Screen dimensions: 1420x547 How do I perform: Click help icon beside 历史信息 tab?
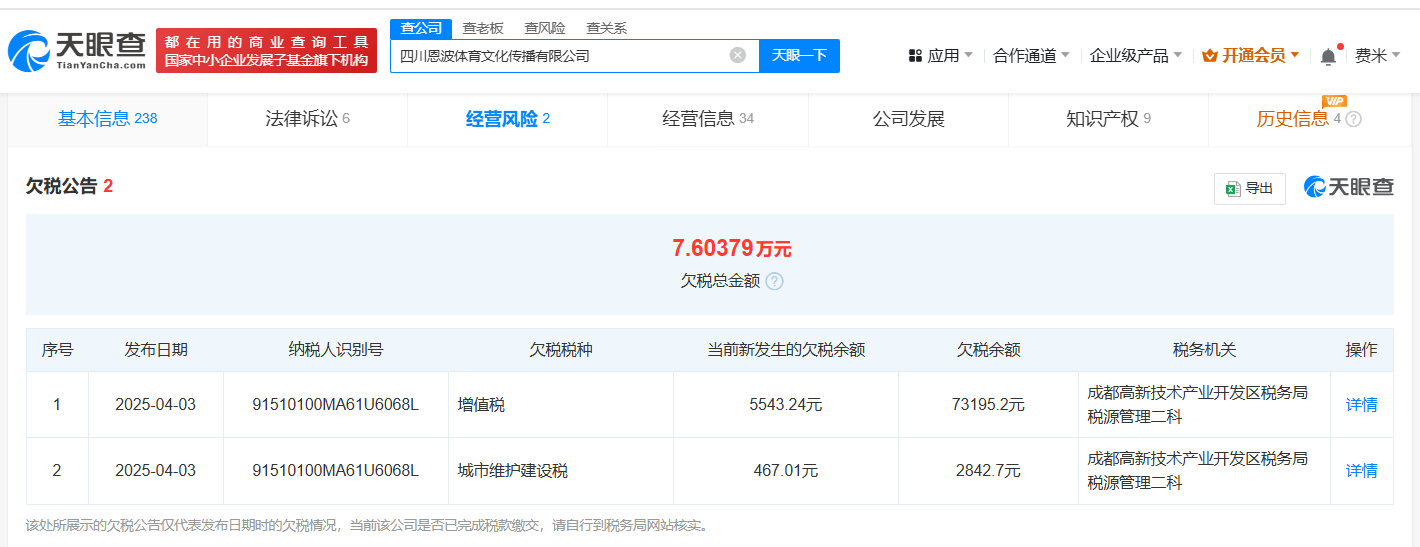click(1353, 119)
